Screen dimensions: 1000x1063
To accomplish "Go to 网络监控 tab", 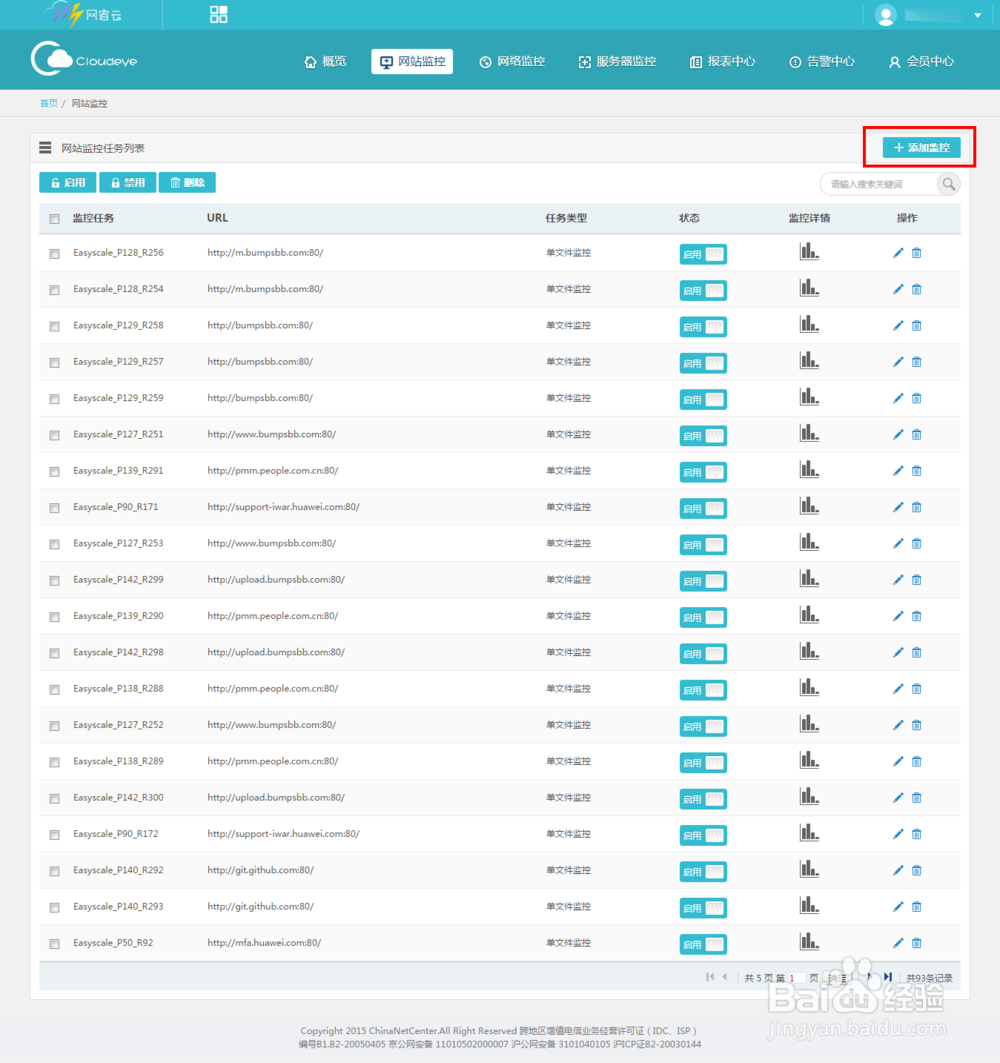I will click(x=513, y=62).
